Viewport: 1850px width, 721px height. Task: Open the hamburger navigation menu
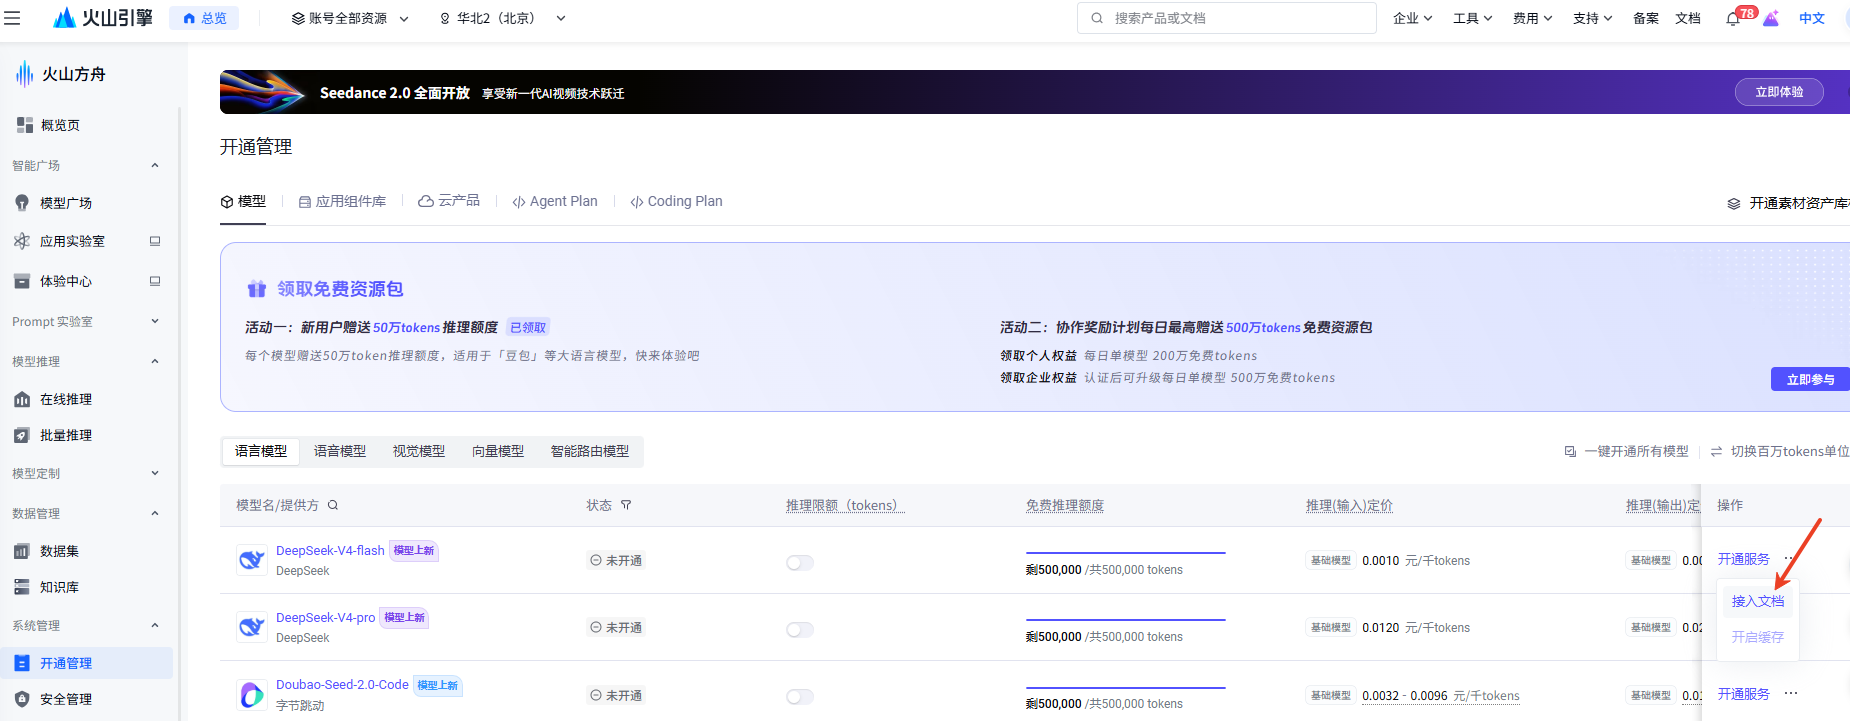tap(12, 18)
